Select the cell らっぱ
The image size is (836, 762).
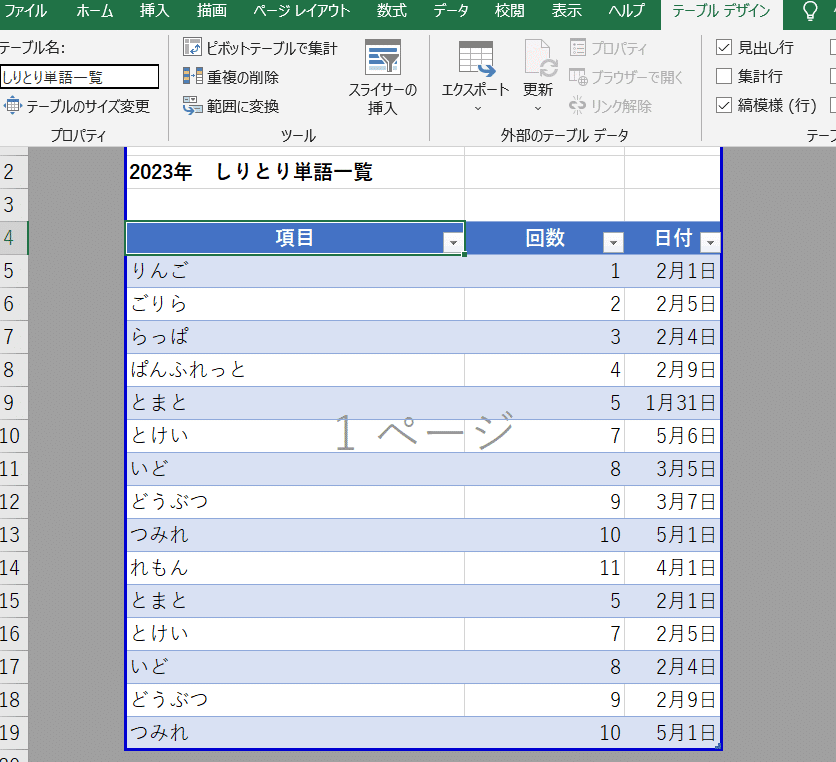(x=295, y=337)
